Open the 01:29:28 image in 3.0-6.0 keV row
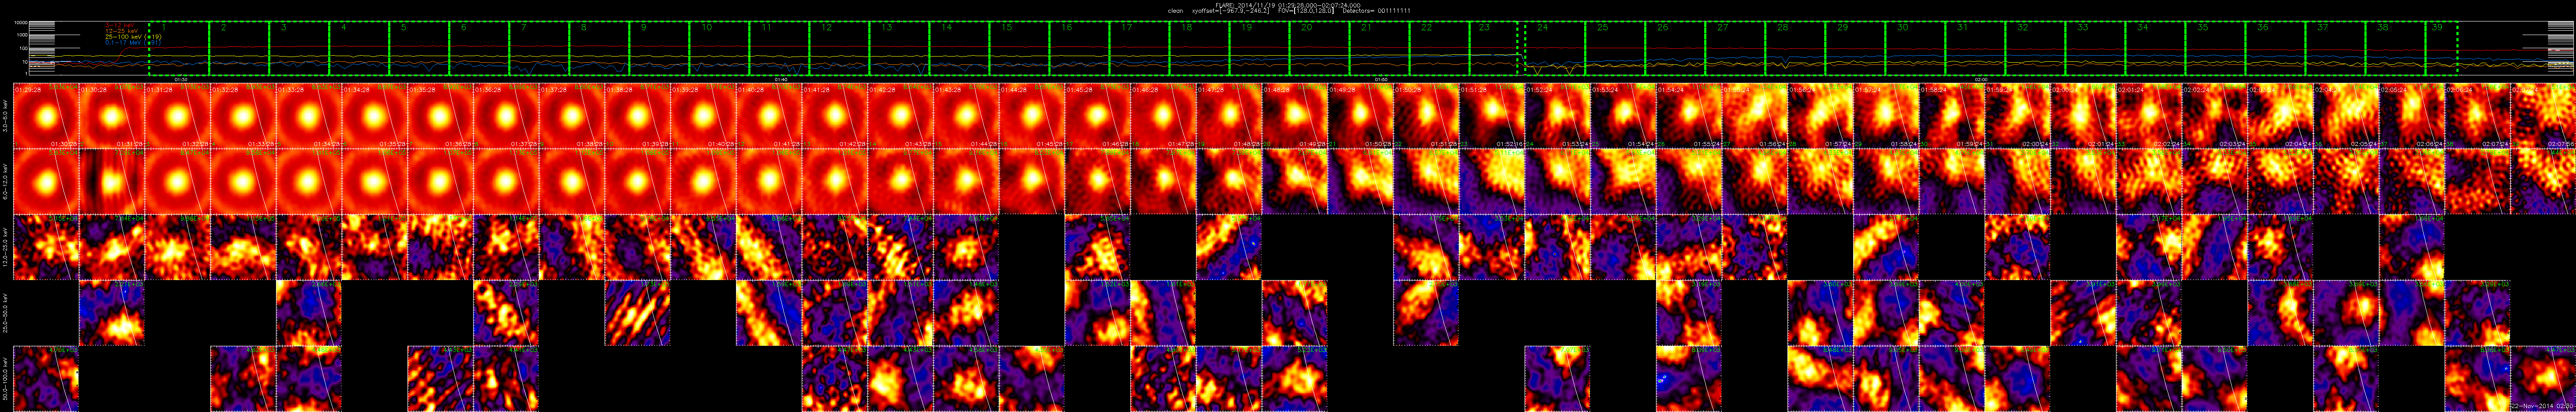Screen dimensions: 2576x412 [46, 116]
